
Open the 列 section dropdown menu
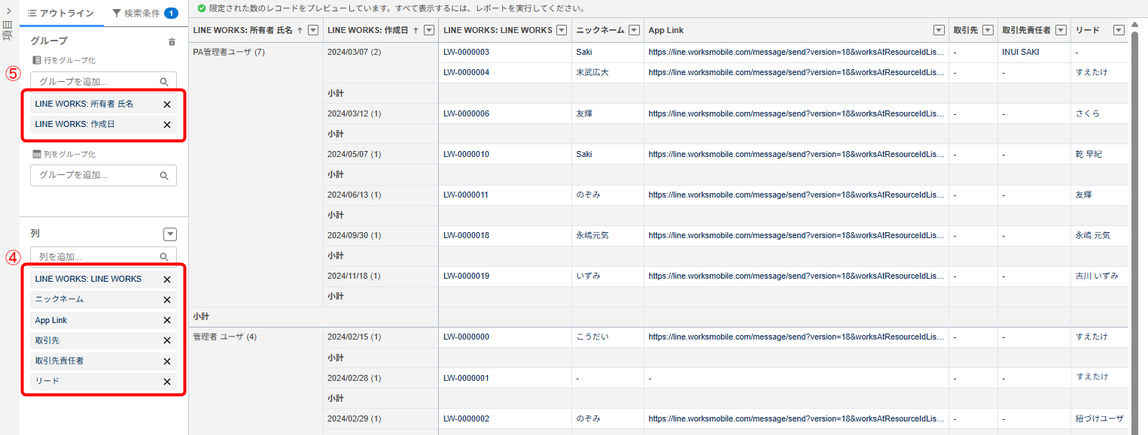coord(170,234)
